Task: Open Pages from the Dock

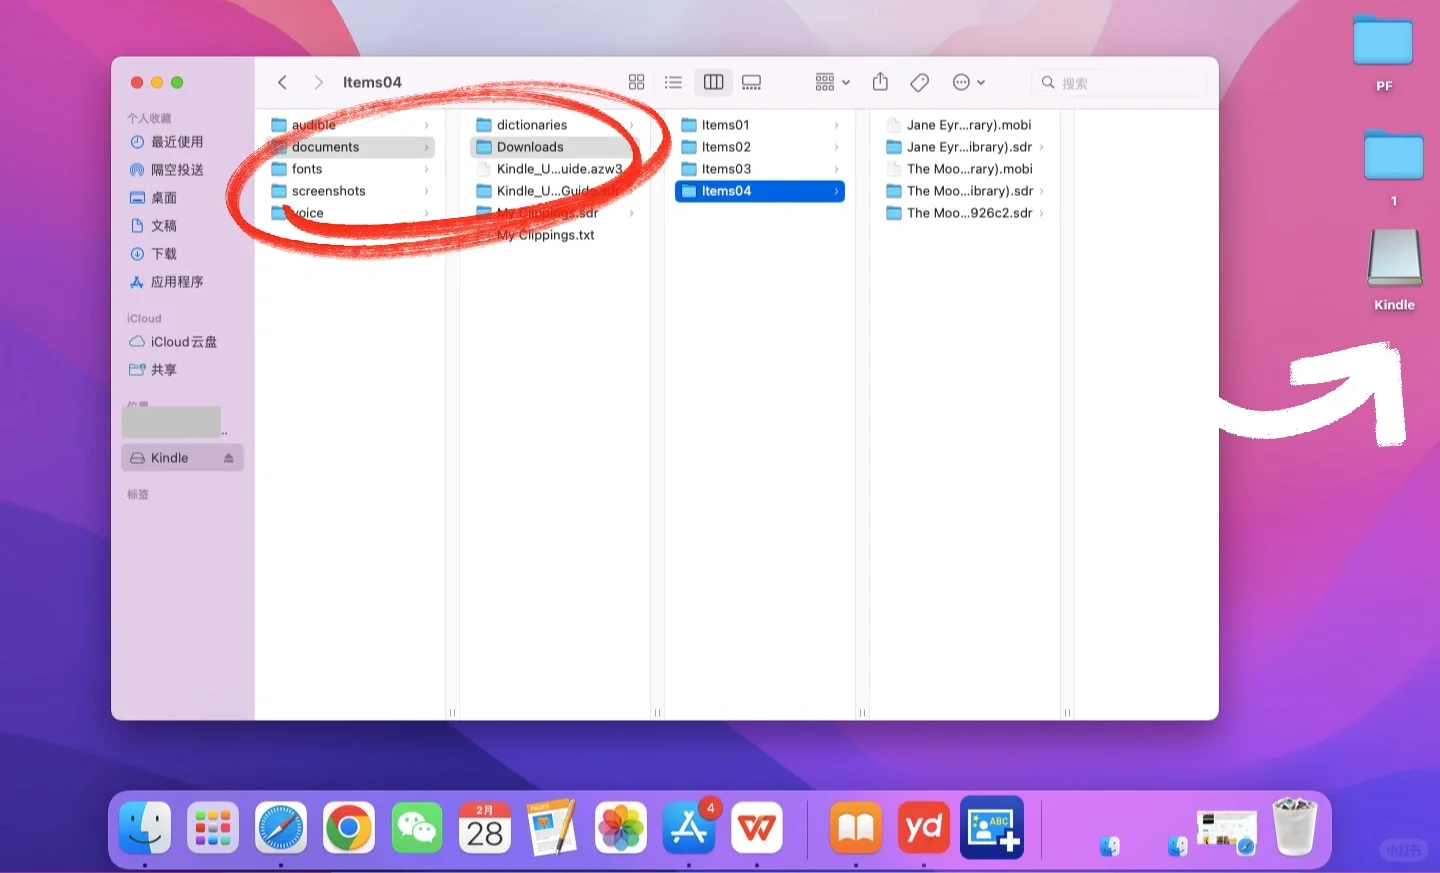Action: 553,827
